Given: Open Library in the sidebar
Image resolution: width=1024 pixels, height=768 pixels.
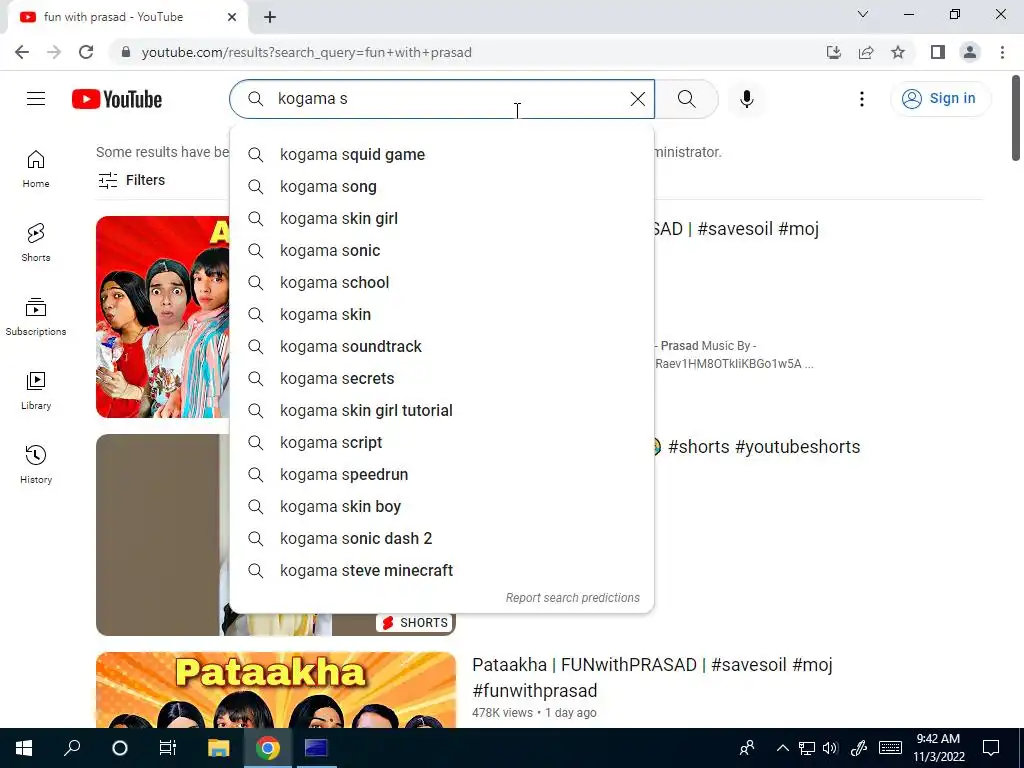Looking at the screenshot, I should click(x=36, y=391).
